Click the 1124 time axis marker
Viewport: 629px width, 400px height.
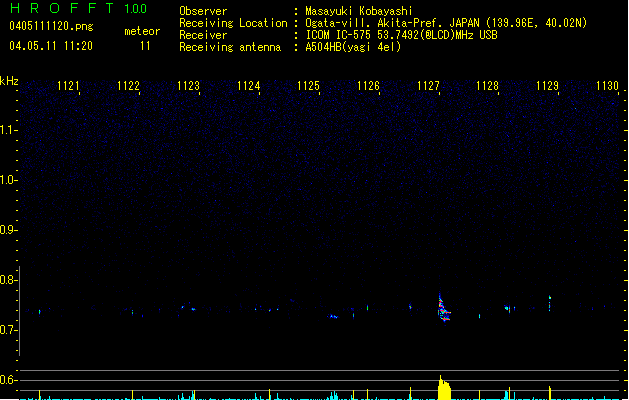[x=248, y=86]
